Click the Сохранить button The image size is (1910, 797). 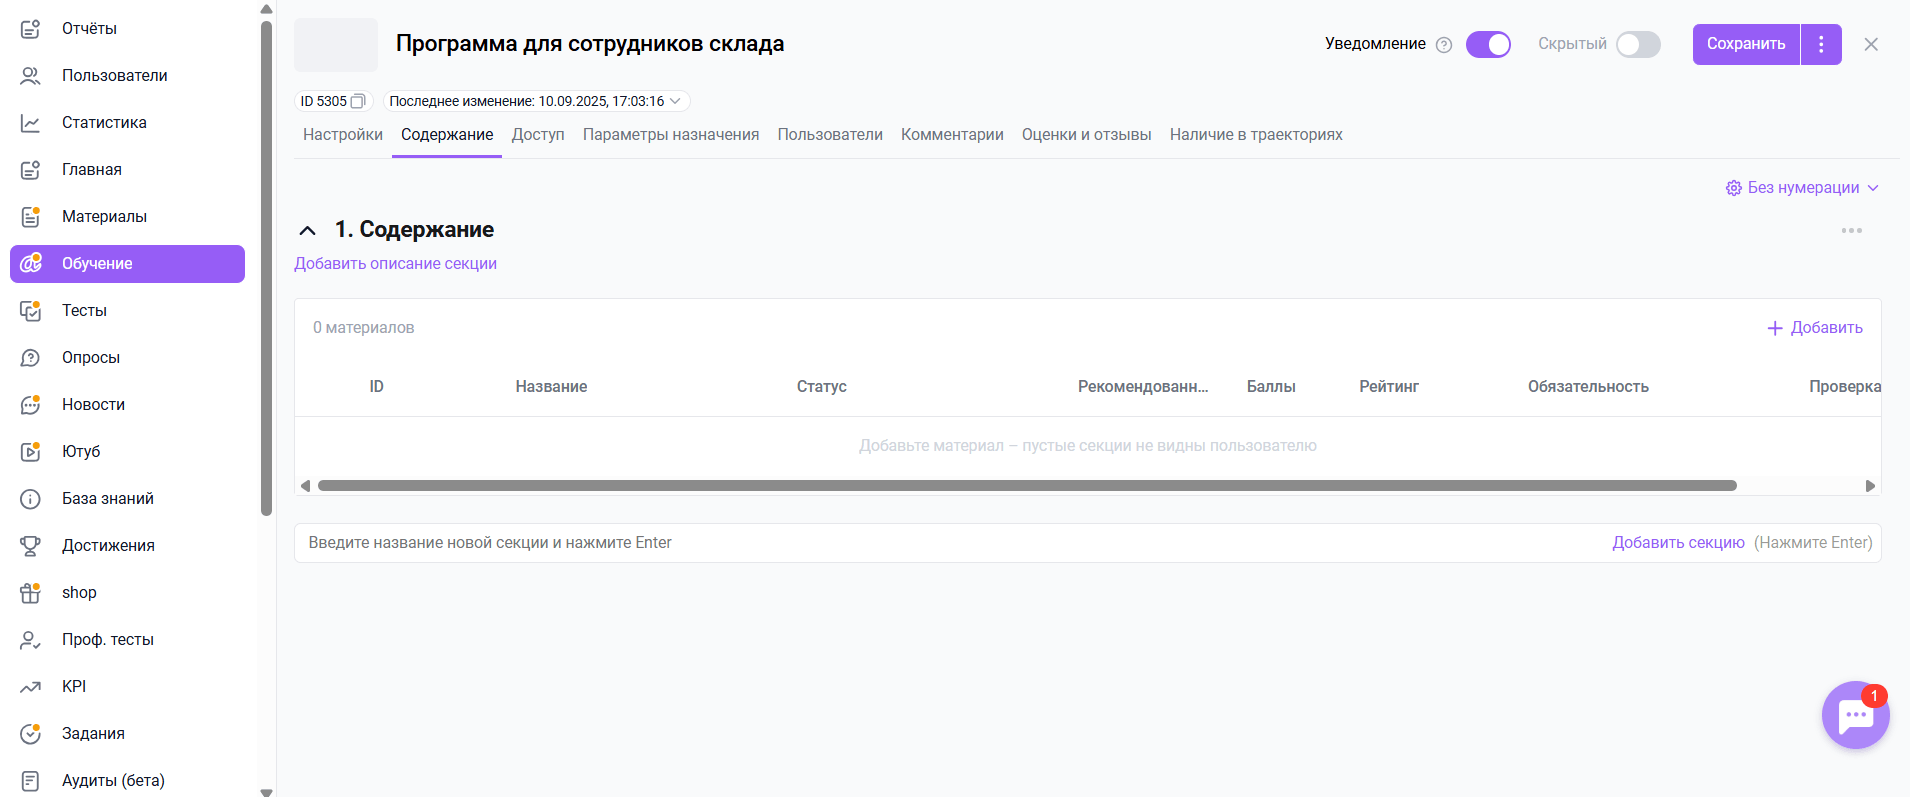coord(1746,44)
